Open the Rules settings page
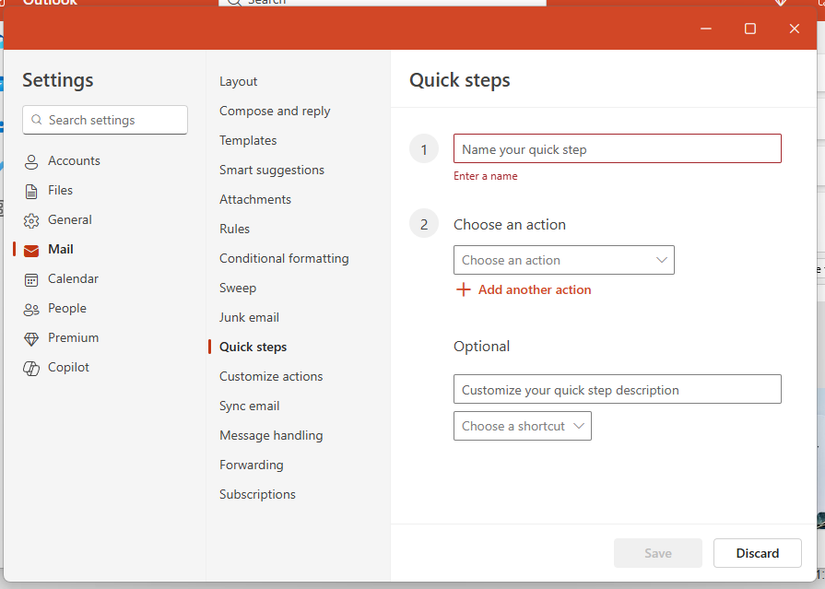This screenshot has width=825, height=589. [235, 229]
